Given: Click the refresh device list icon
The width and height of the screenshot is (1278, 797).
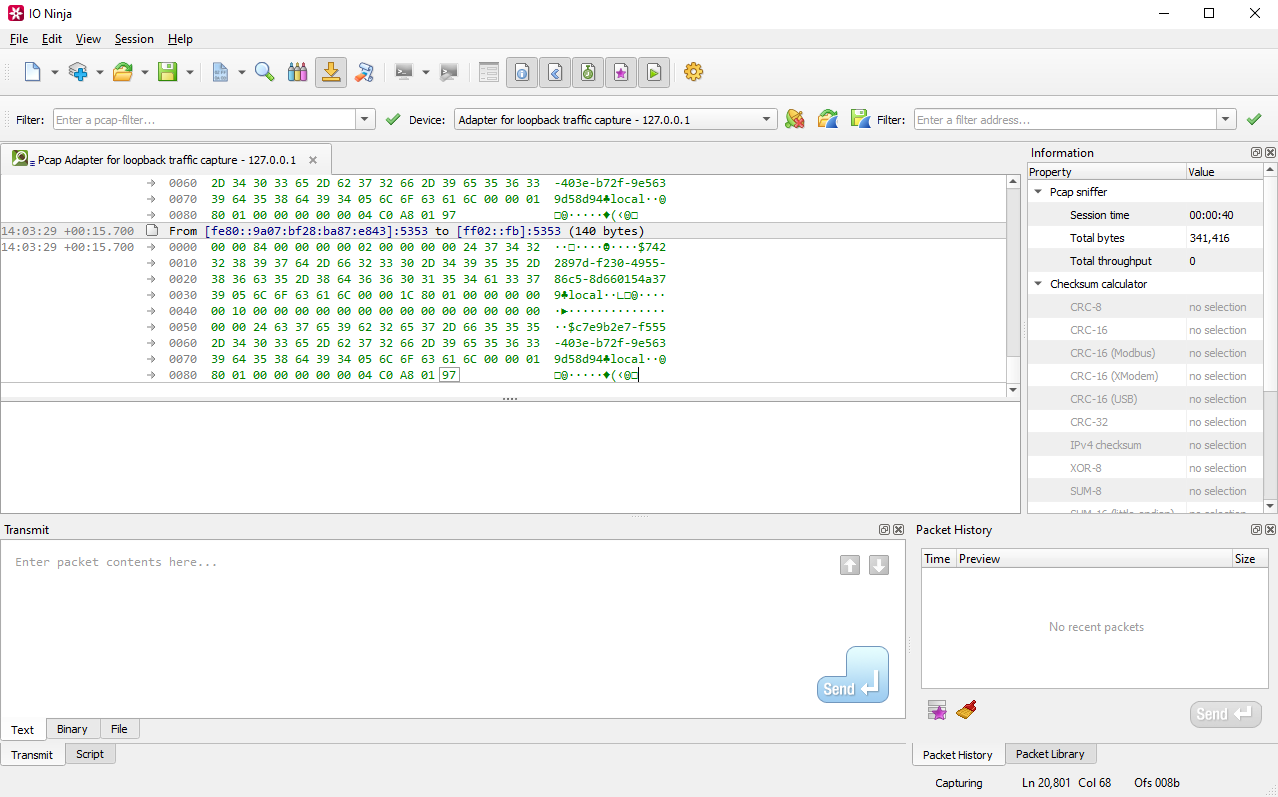Looking at the screenshot, I should pos(828,120).
